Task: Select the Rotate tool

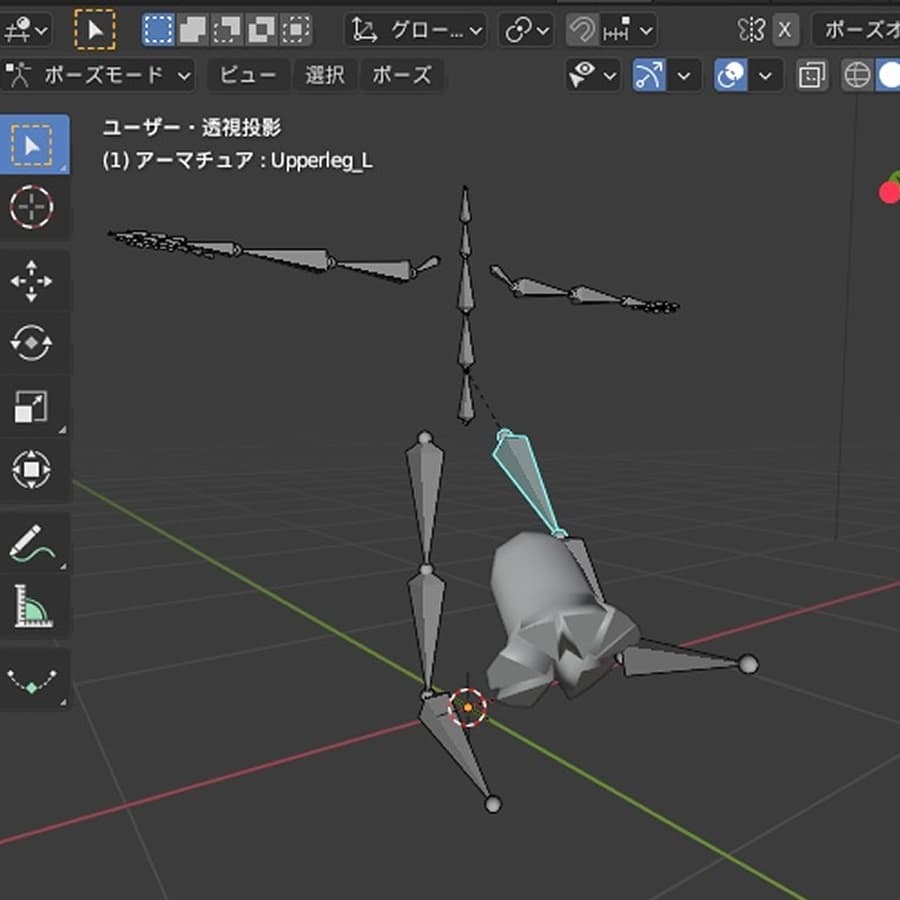Action: click(x=32, y=344)
